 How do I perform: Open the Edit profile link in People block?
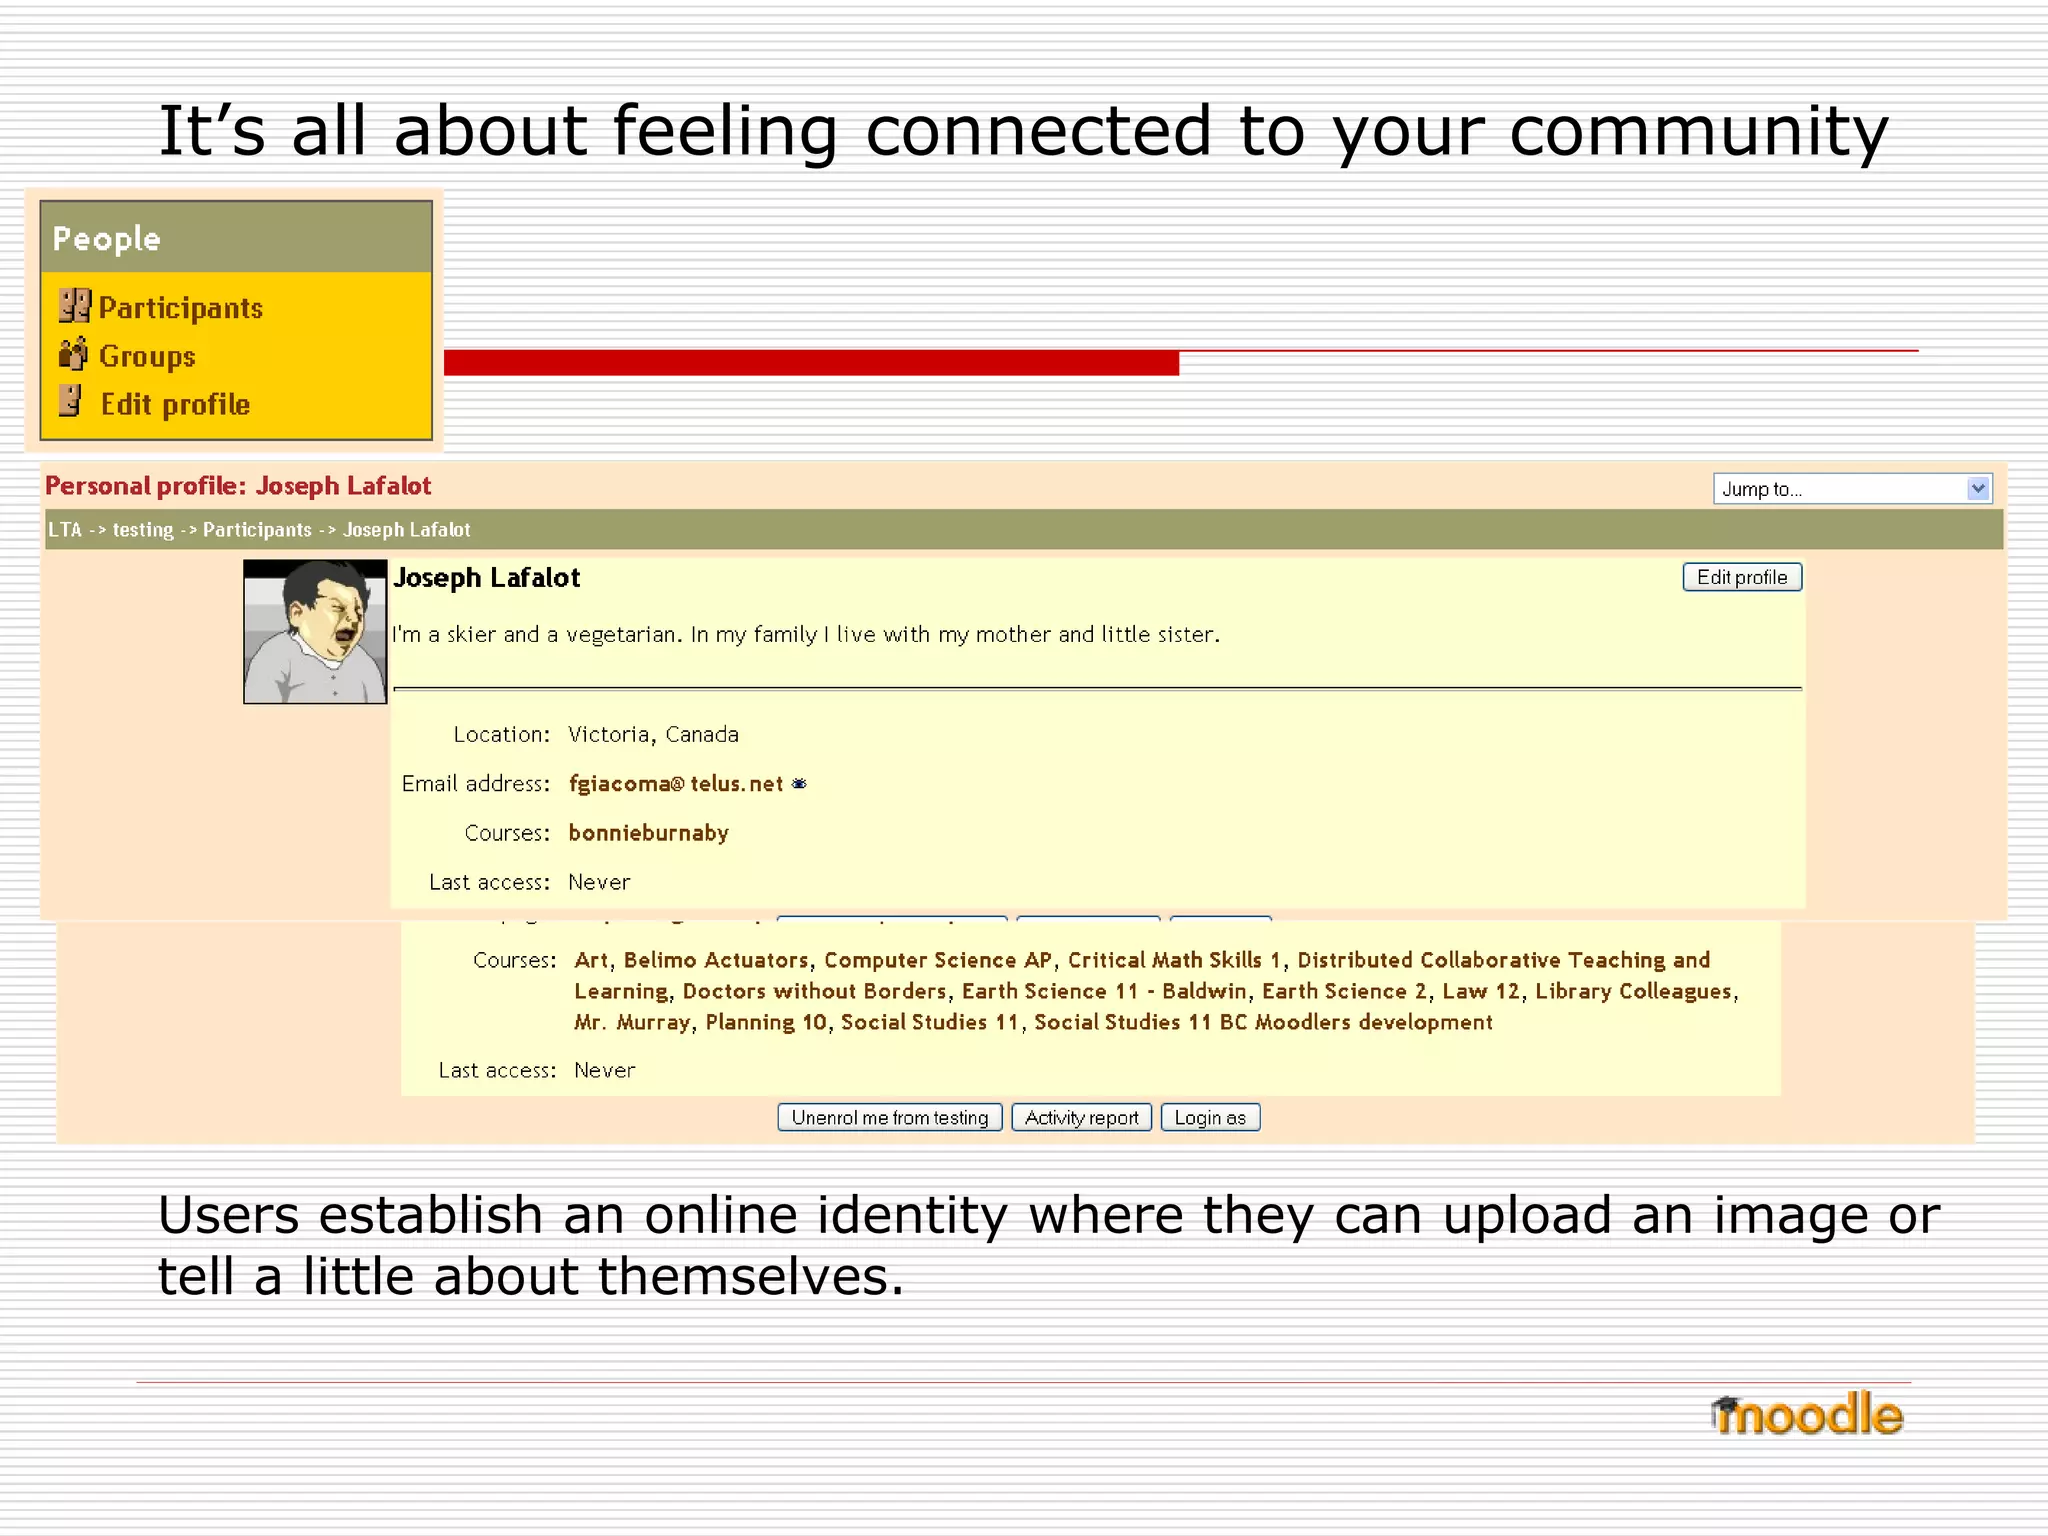(175, 404)
